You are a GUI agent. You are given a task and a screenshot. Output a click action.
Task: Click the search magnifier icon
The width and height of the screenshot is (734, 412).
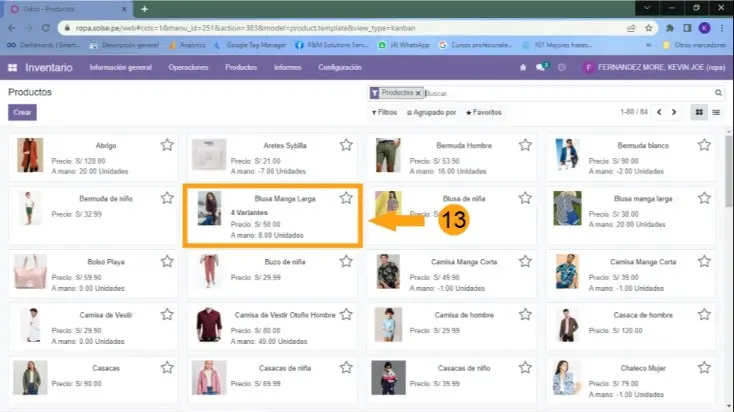pyautogui.click(x=716, y=93)
